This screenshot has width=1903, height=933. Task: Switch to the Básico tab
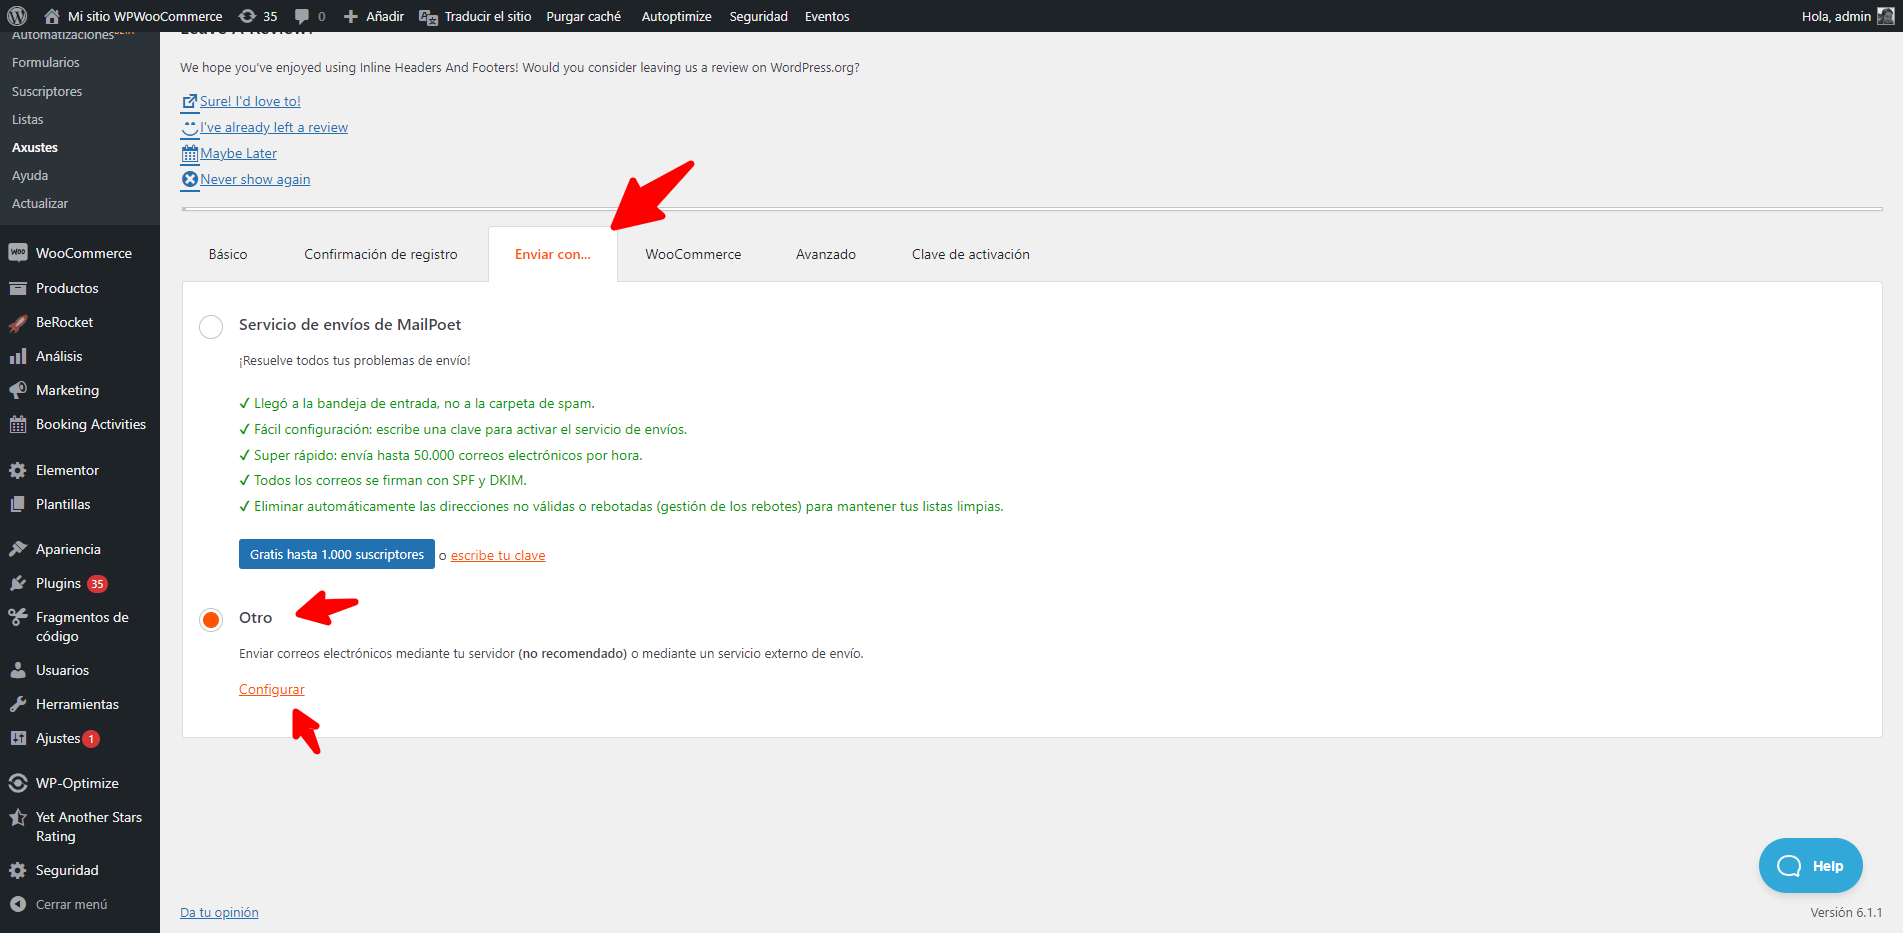click(x=228, y=254)
